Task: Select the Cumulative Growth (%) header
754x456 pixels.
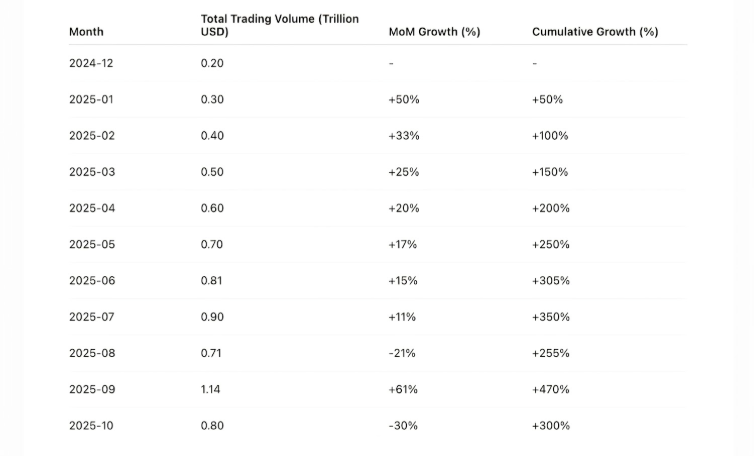Action: coord(594,32)
